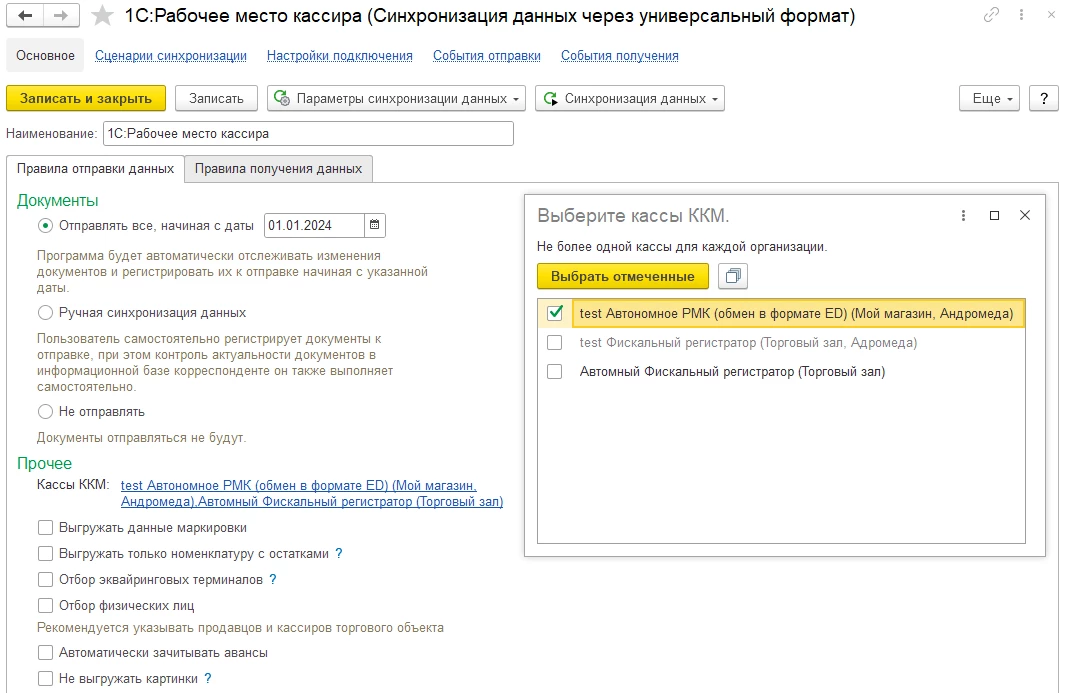Open "Сценарии синхронизации" section
The image size is (1067, 693).
coord(171,56)
